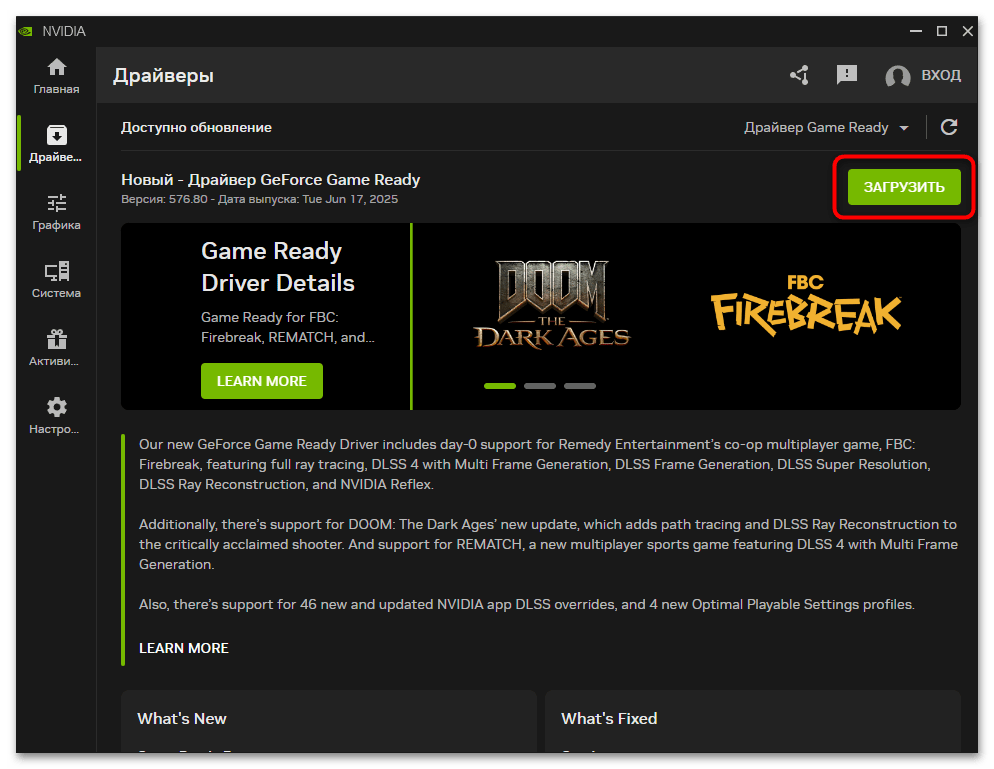Click the Game Ready Driver Details heading
The height and width of the screenshot is (769, 994).
278,267
